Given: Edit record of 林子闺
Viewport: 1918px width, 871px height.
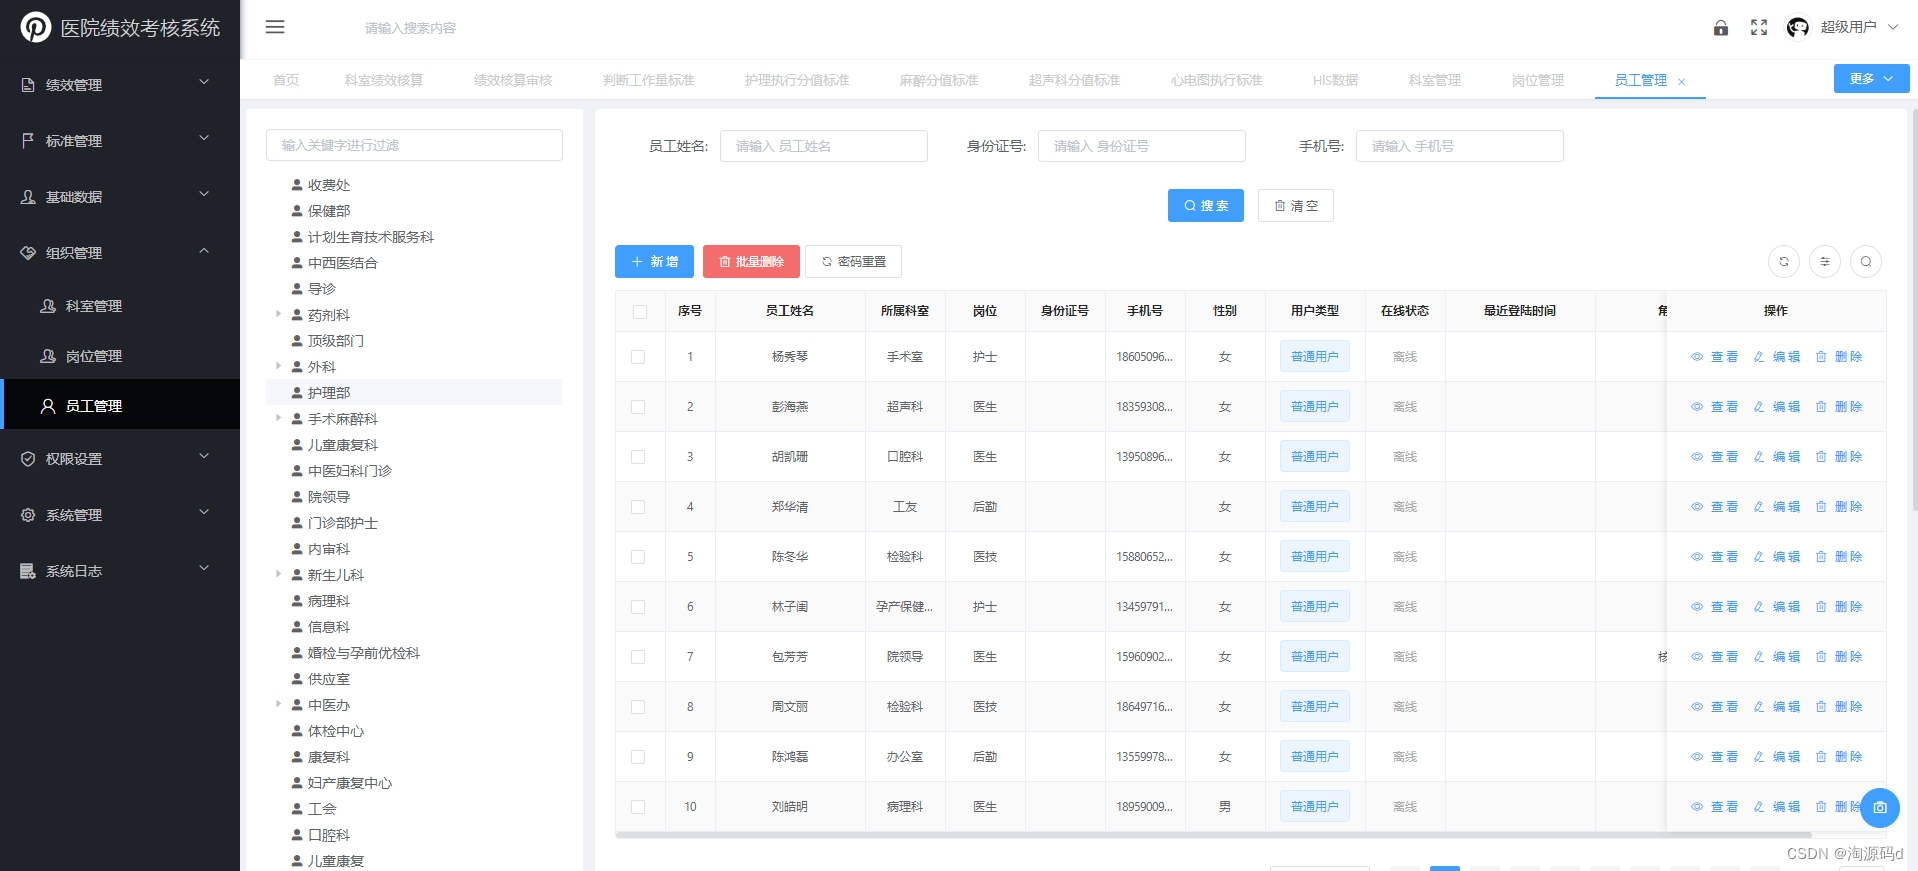Looking at the screenshot, I should 1776,607.
